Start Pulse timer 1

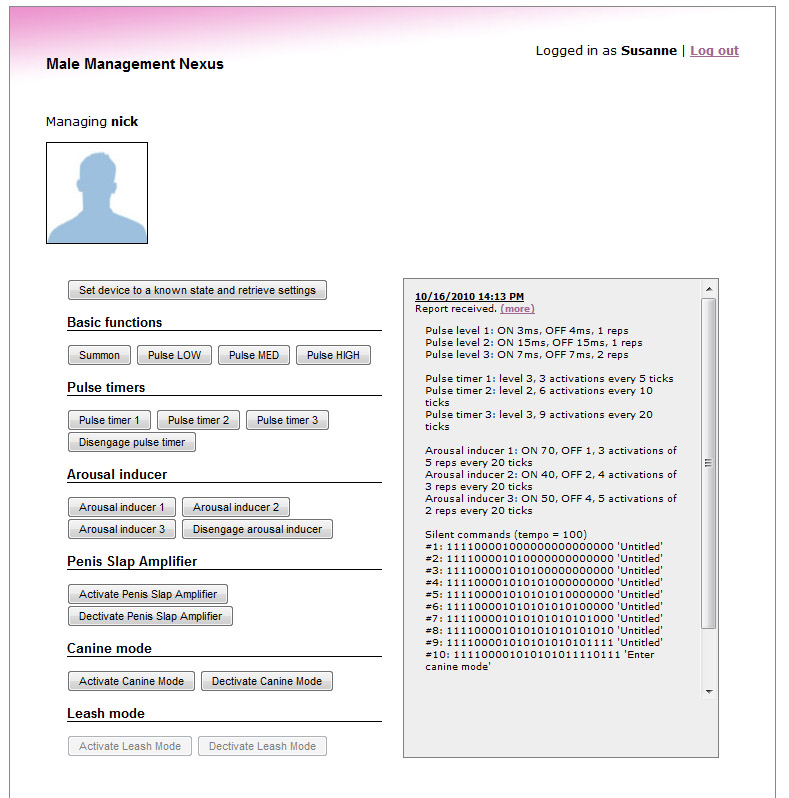(109, 420)
